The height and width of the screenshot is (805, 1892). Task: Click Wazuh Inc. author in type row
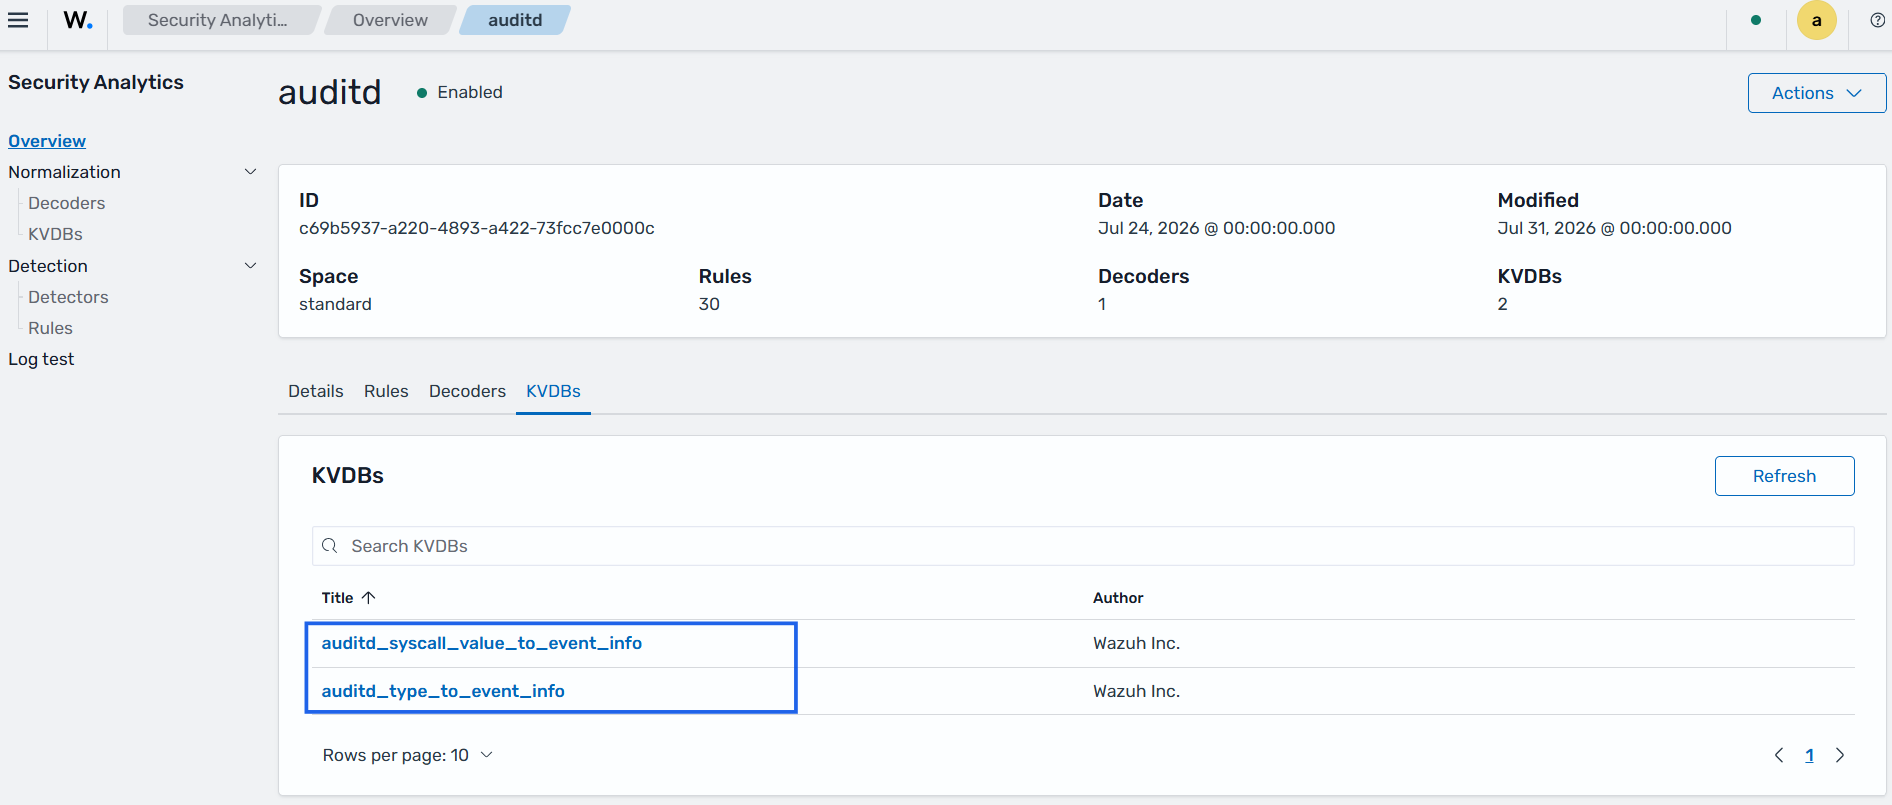[1136, 691]
